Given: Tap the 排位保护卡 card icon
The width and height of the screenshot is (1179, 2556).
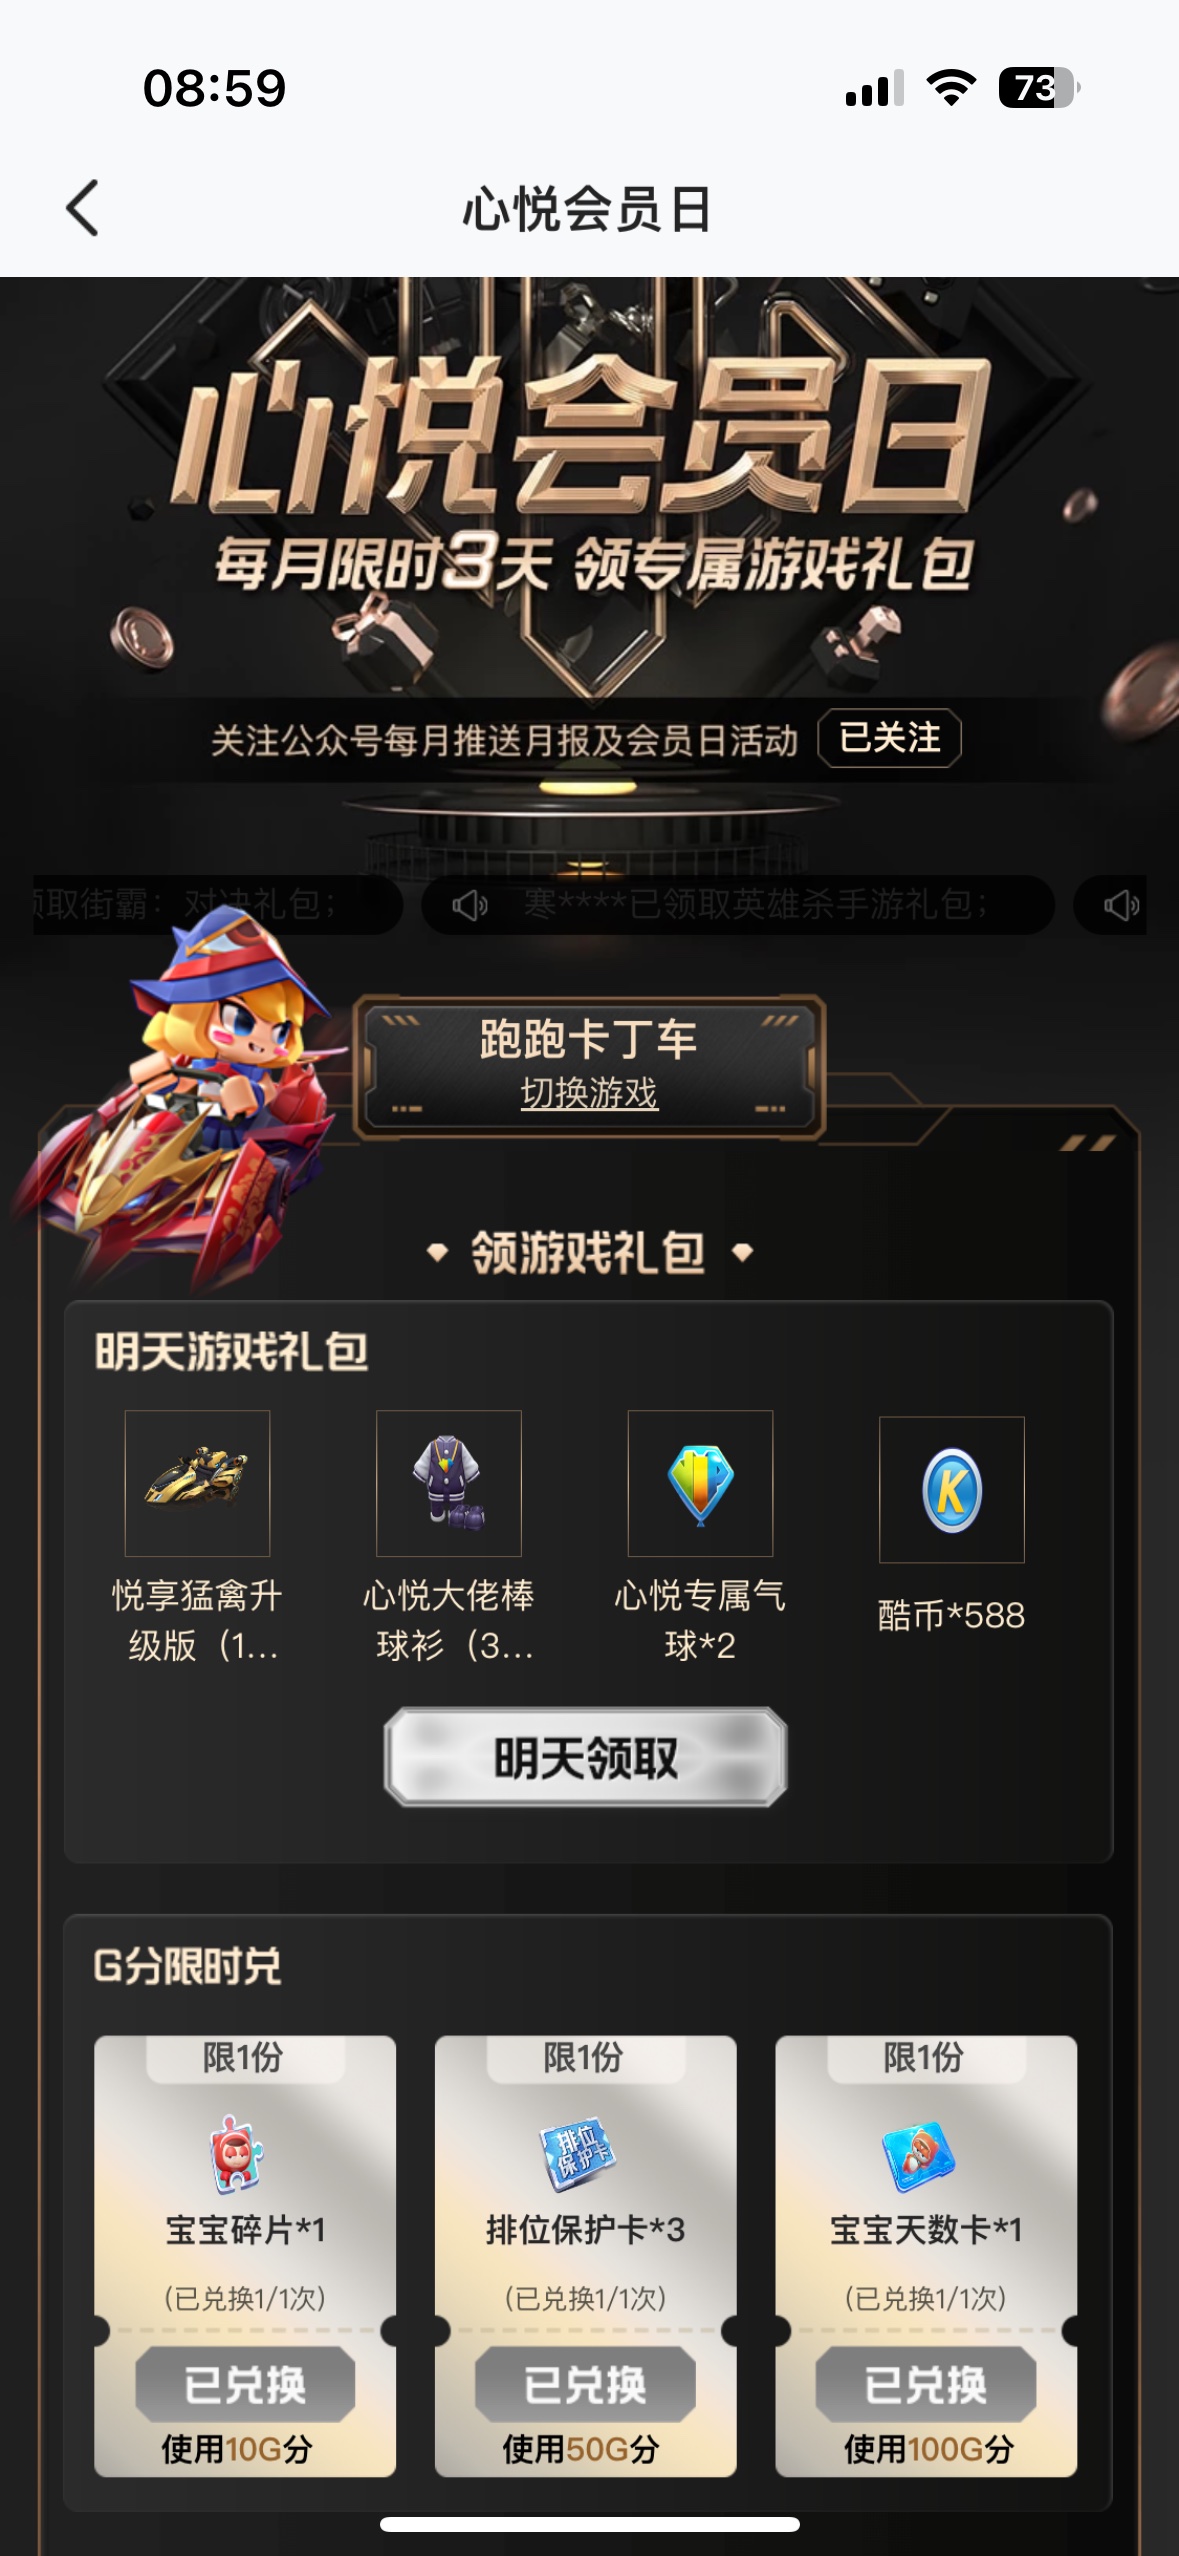Looking at the screenshot, I should tap(579, 2153).
